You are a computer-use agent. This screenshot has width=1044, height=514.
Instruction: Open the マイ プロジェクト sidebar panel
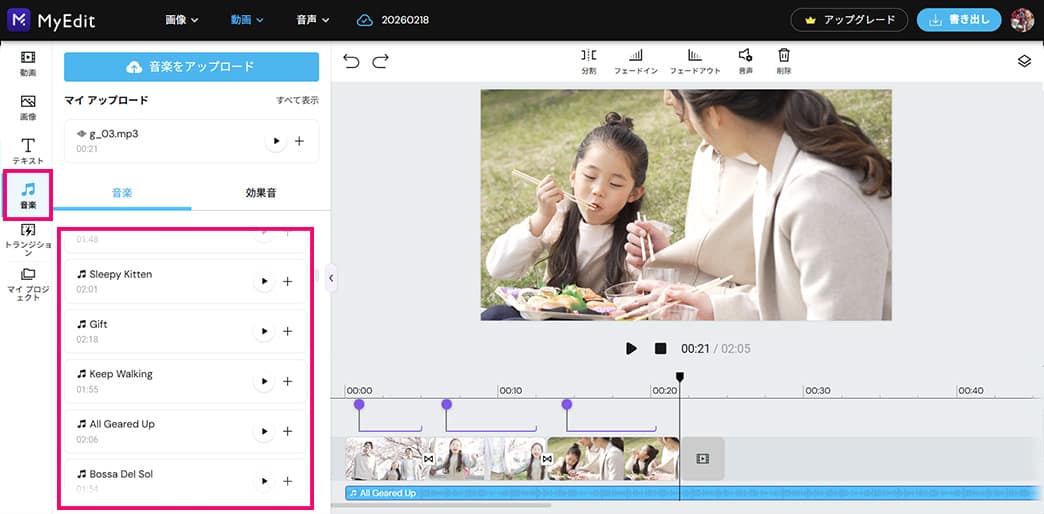(x=28, y=284)
